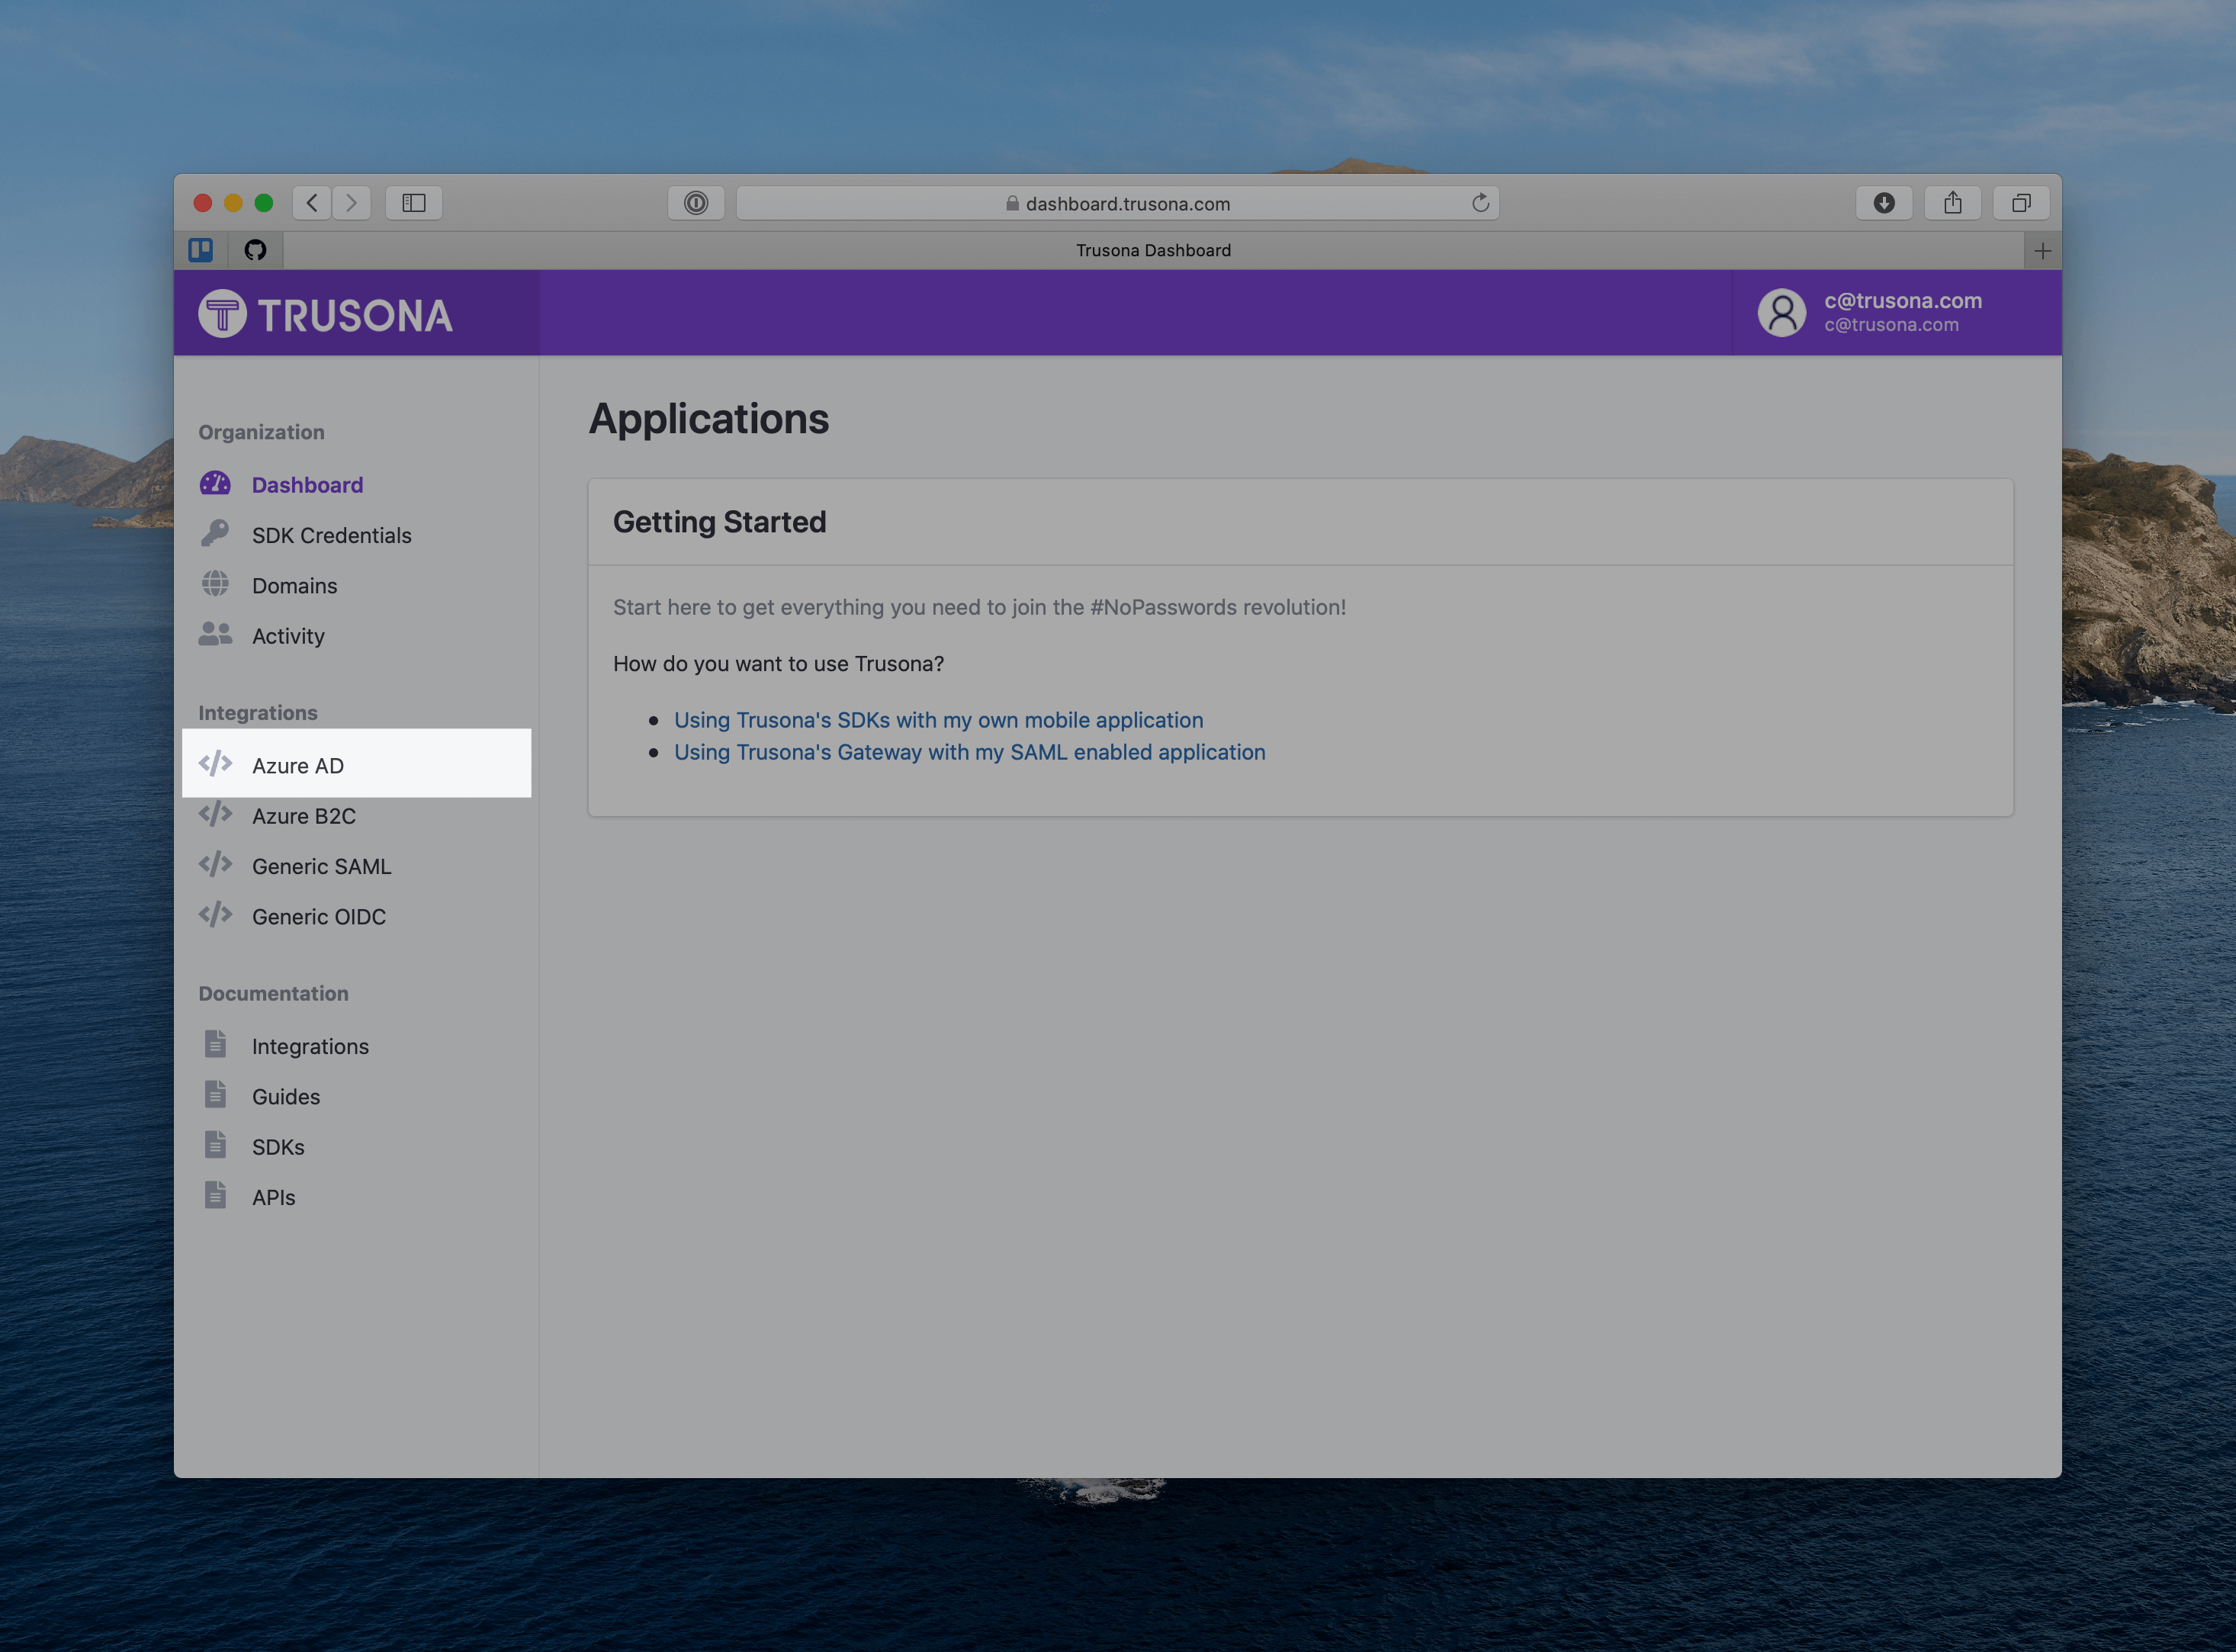Show the Safari sidebar panel
2236x1652 pixels.
(414, 203)
